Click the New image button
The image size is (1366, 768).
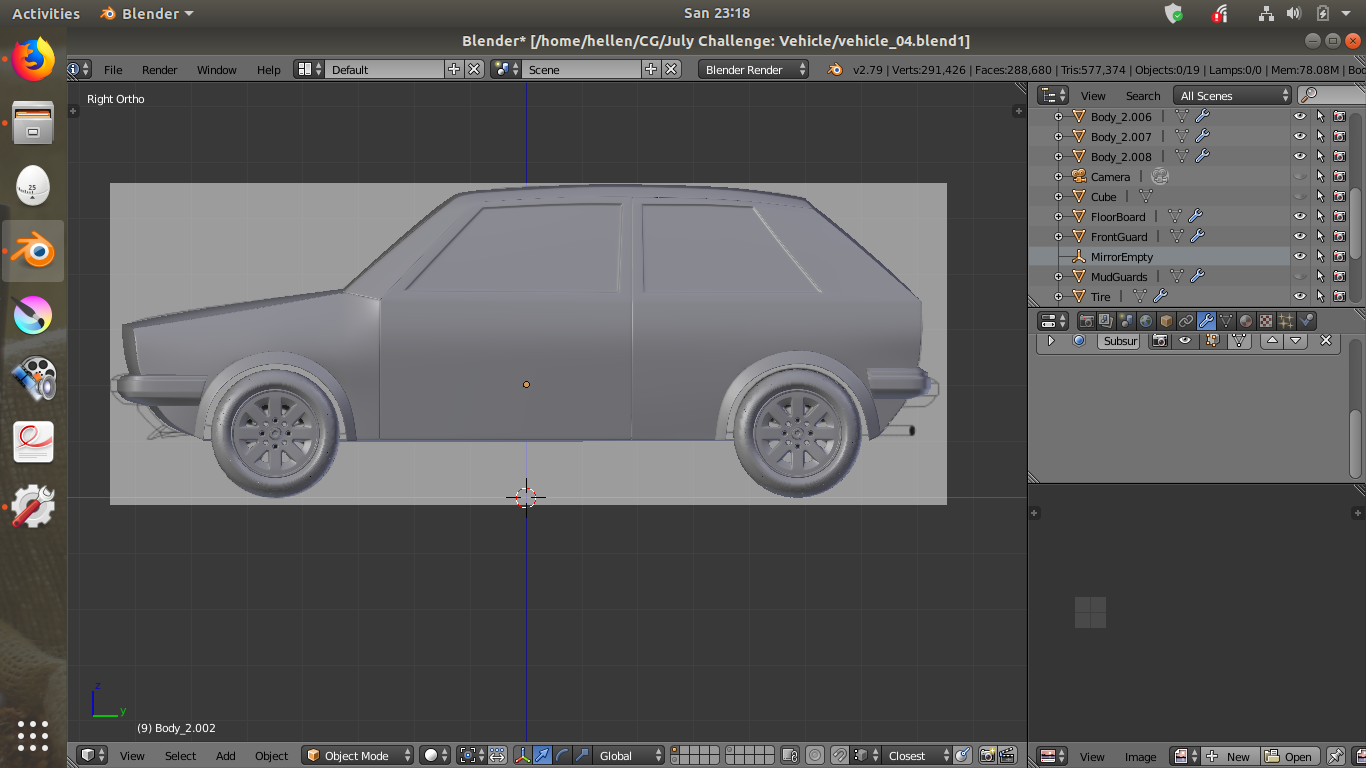1229,756
